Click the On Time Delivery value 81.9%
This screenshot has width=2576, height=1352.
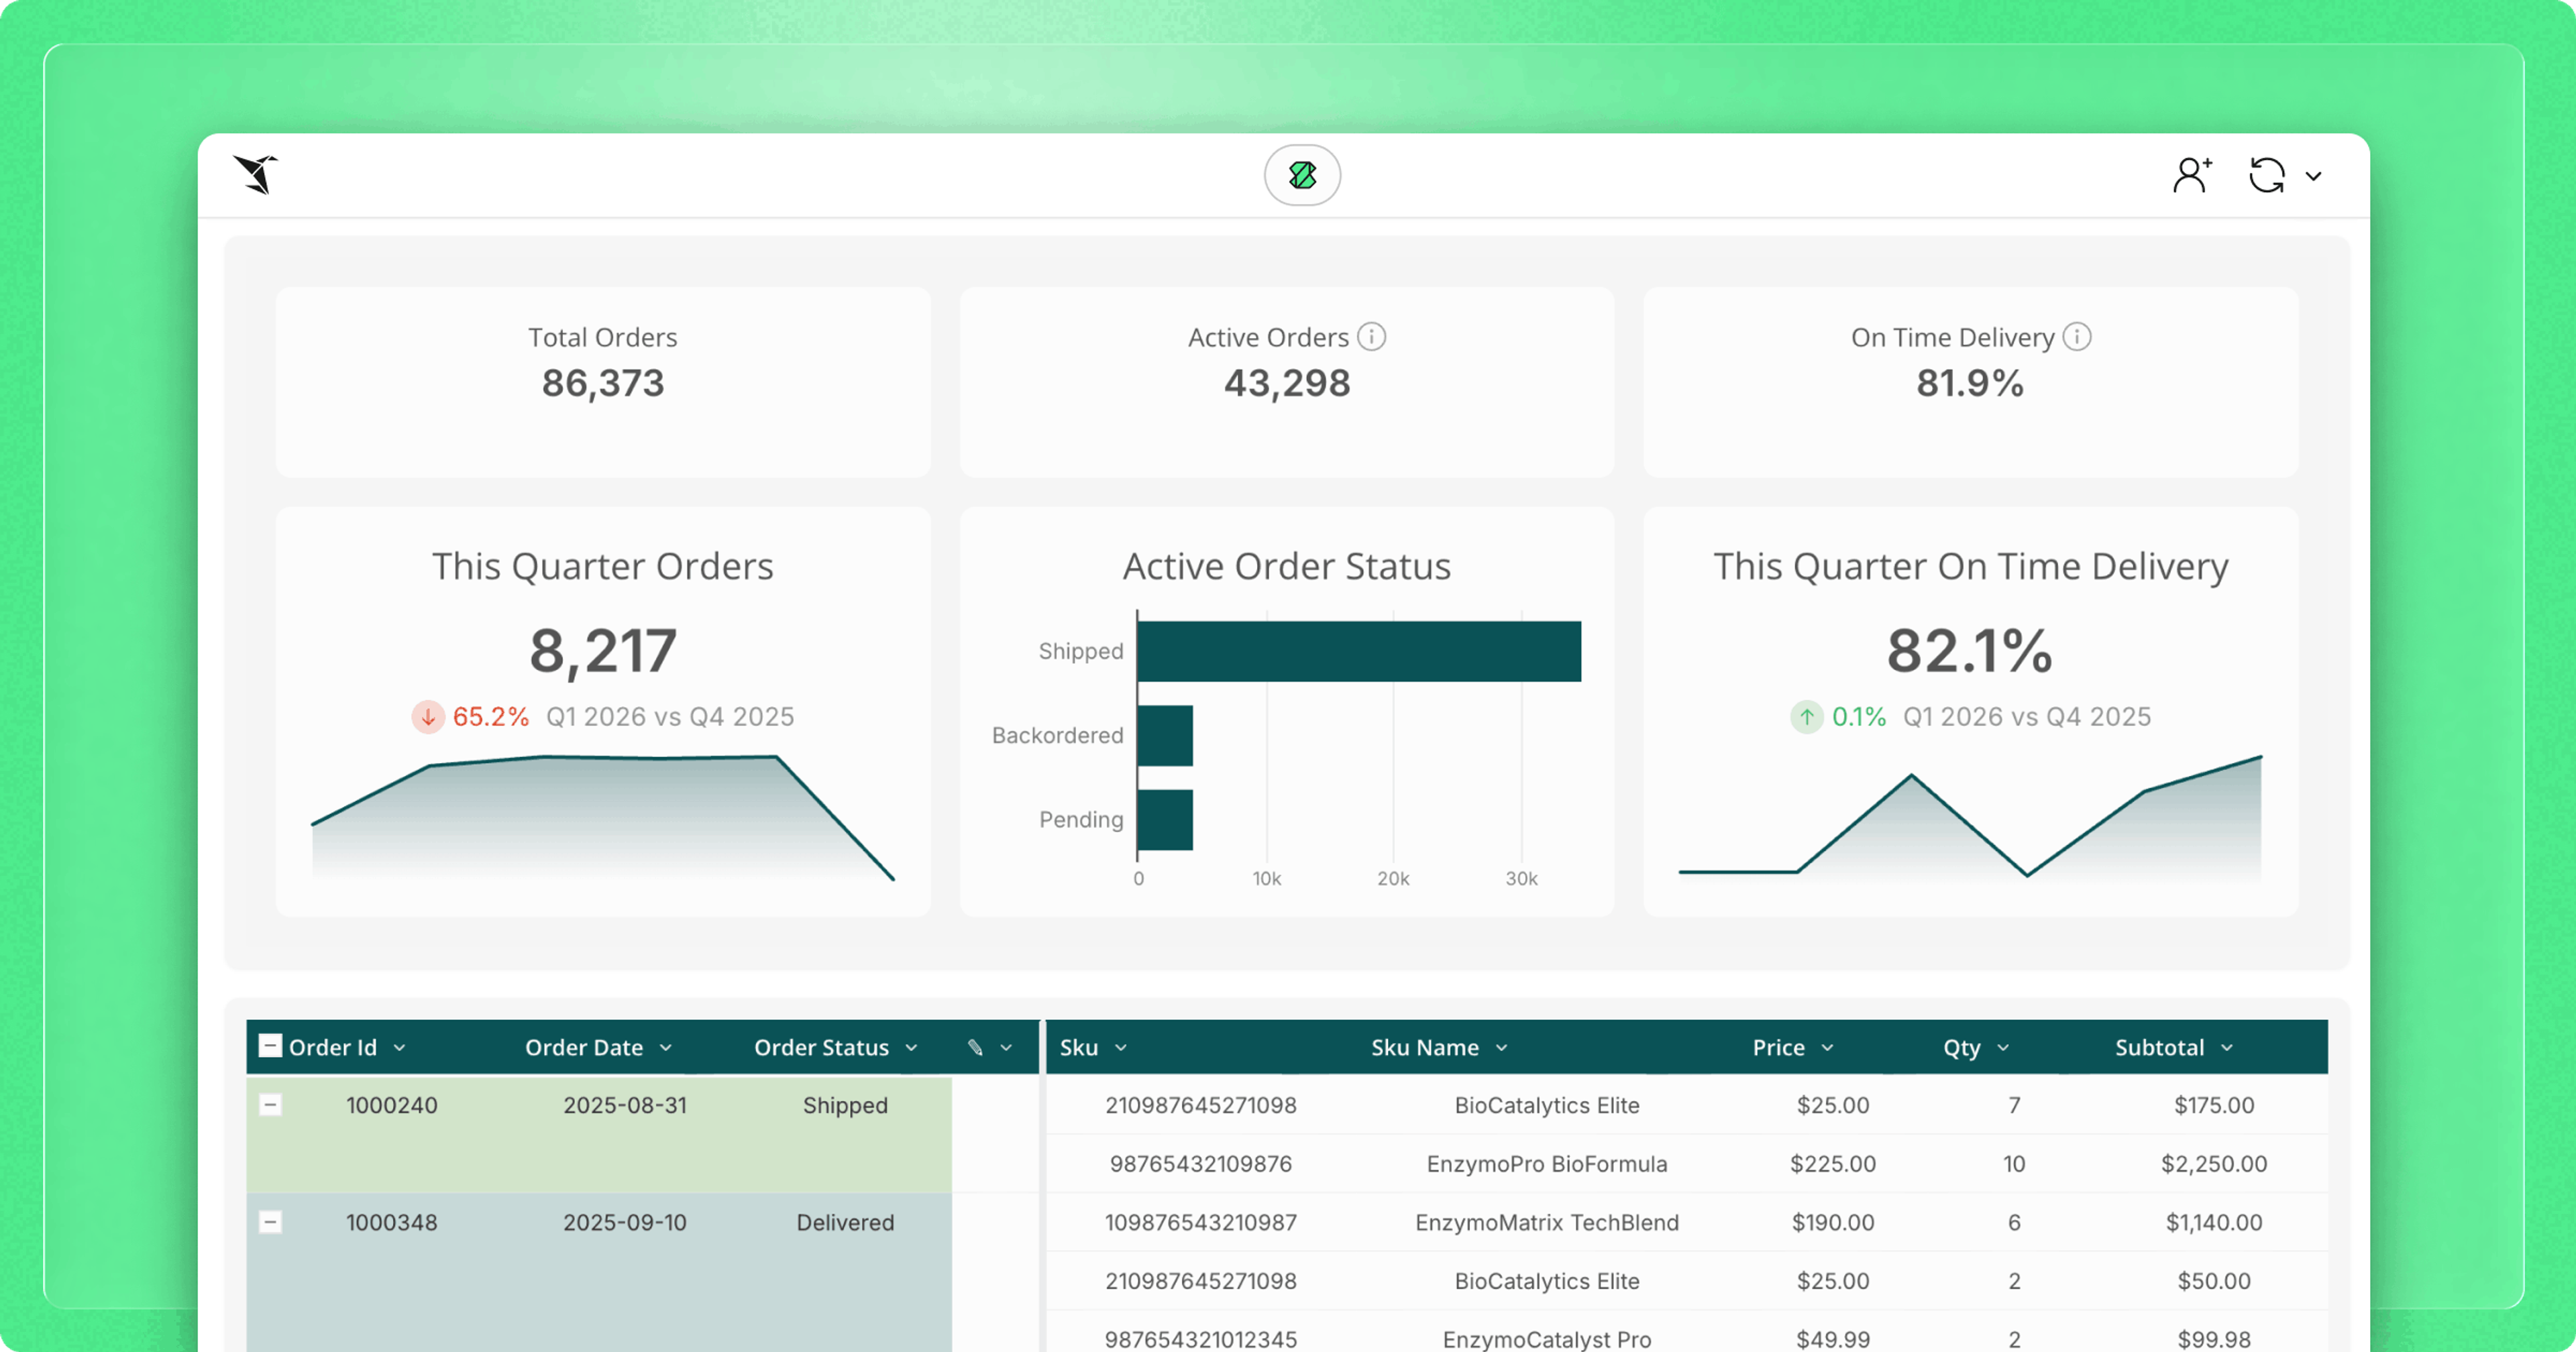click(1970, 383)
